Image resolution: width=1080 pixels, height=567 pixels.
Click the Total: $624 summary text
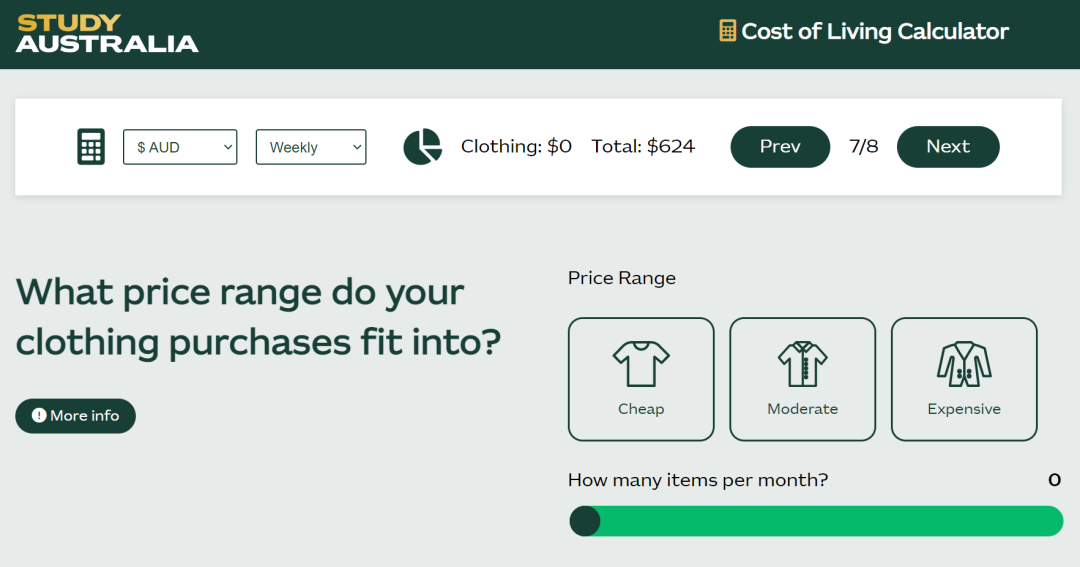pos(643,146)
